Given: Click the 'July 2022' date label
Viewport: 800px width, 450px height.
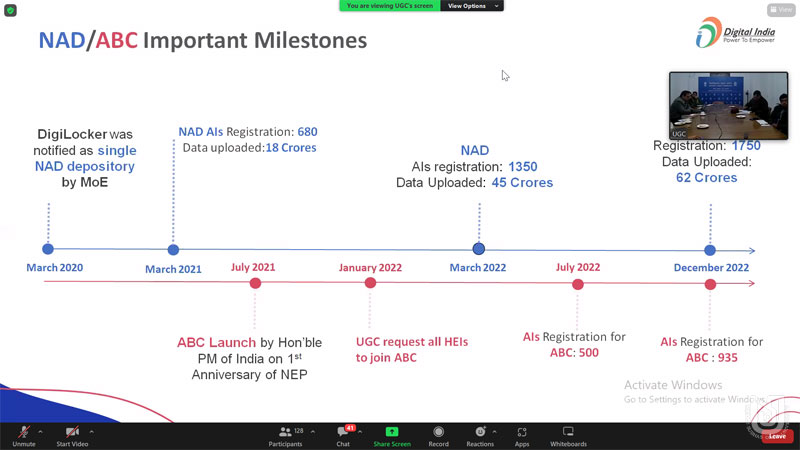Looking at the screenshot, I should coord(578,267).
